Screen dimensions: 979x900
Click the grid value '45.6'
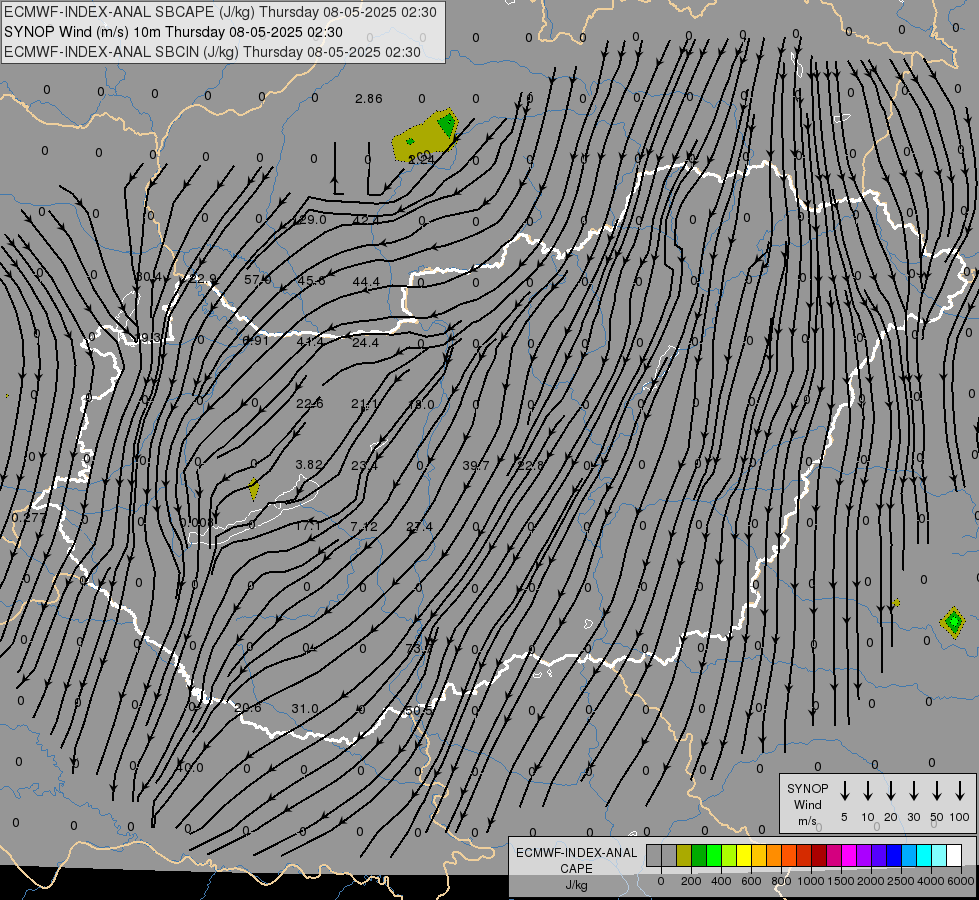coord(311,281)
